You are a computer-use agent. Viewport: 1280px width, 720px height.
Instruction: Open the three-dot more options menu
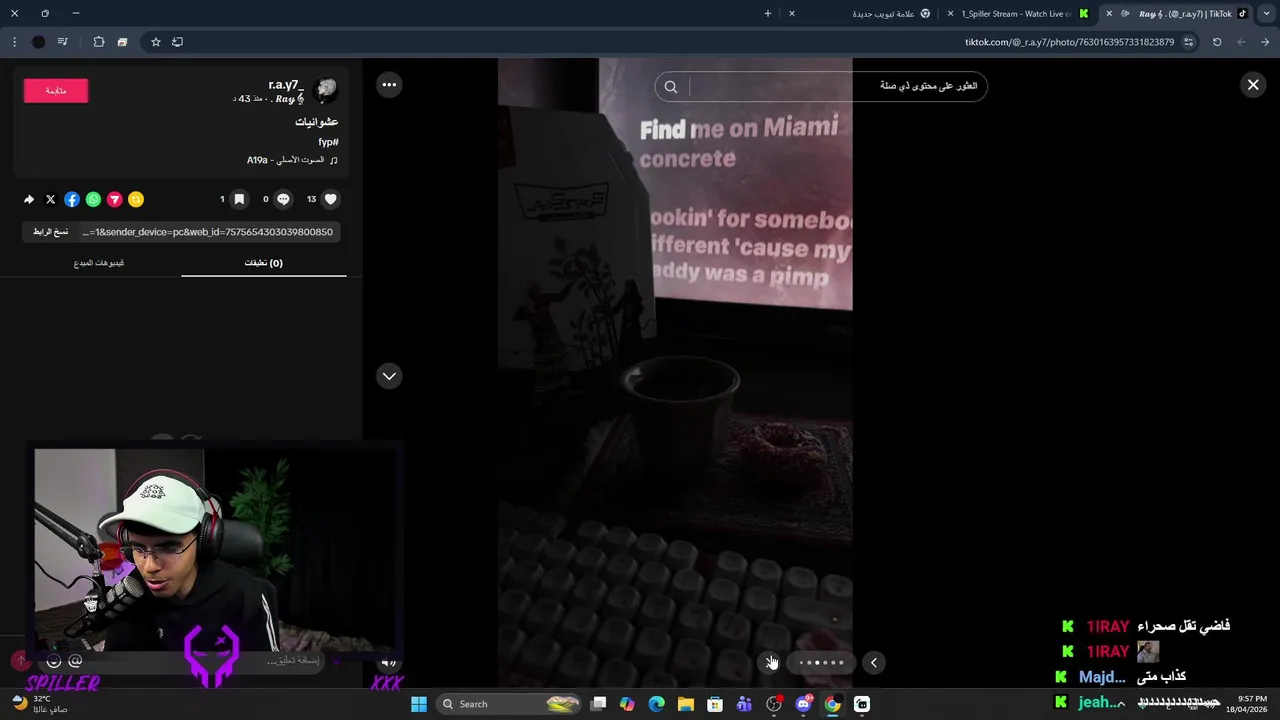coord(389,85)
